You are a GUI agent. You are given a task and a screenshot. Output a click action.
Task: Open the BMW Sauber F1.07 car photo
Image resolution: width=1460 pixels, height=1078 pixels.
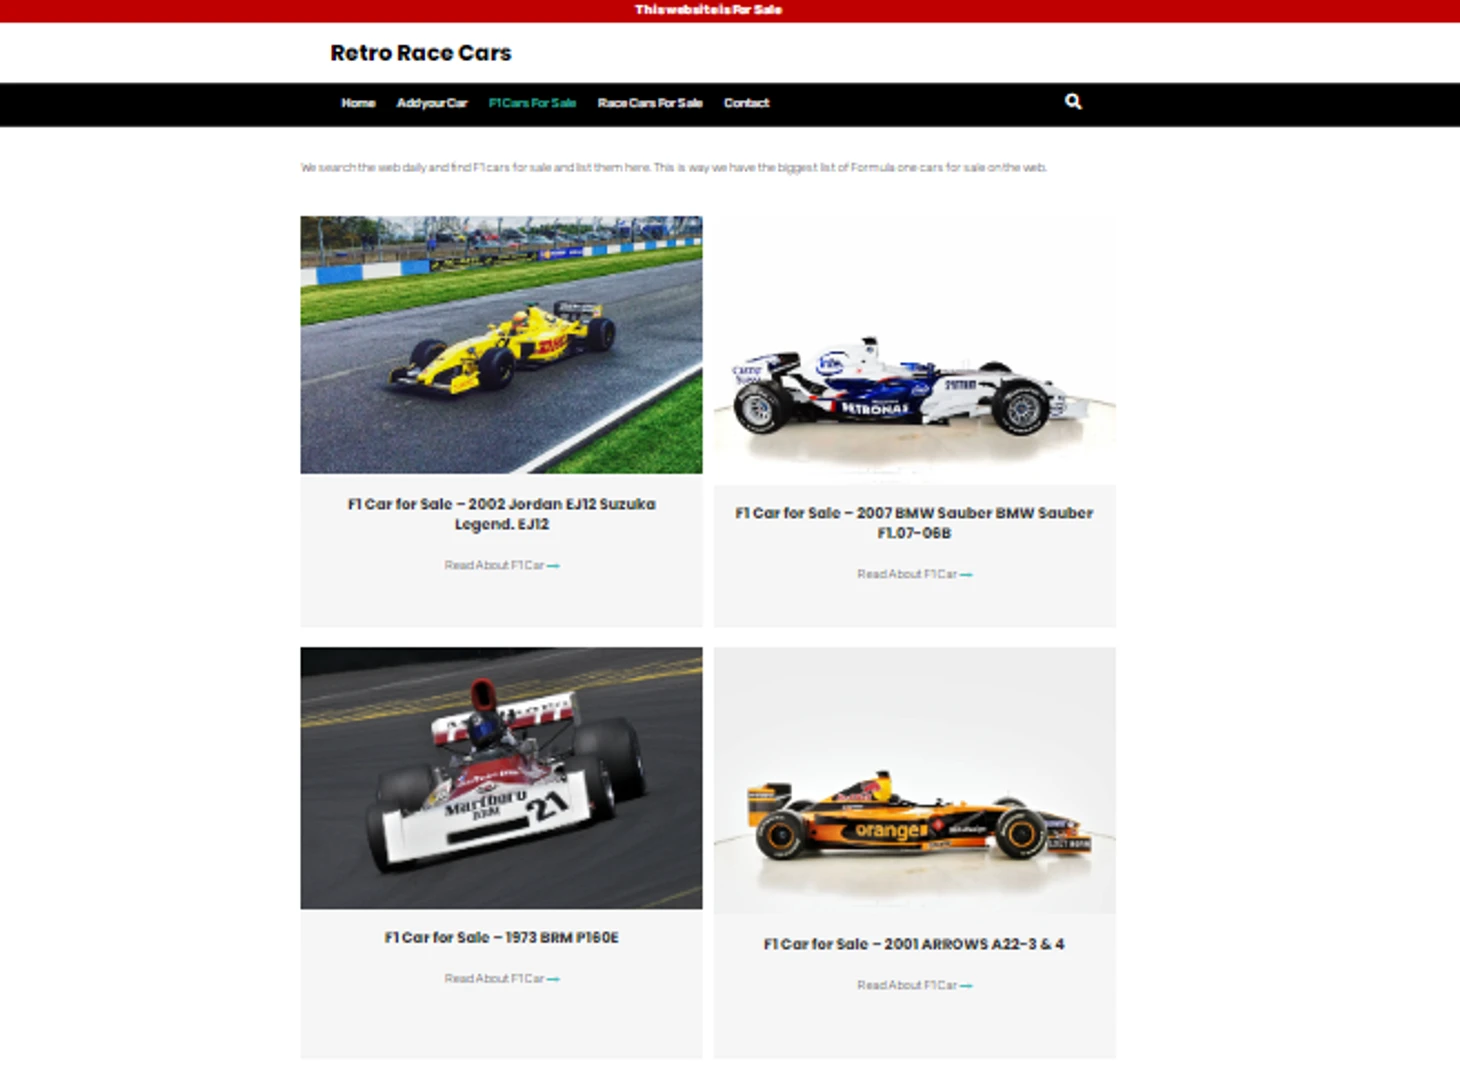914,350
